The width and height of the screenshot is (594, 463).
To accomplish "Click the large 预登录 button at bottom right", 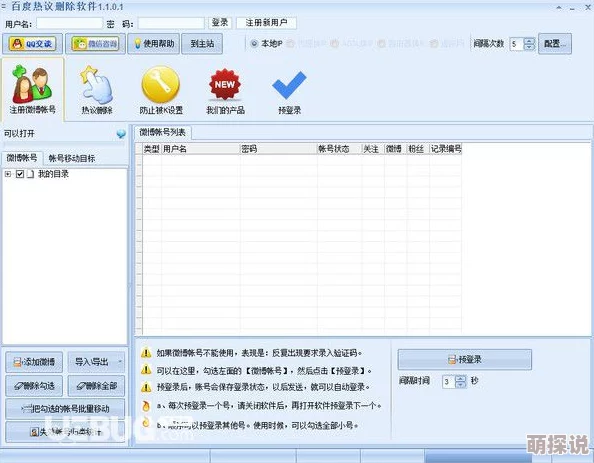I will point(464,359).
